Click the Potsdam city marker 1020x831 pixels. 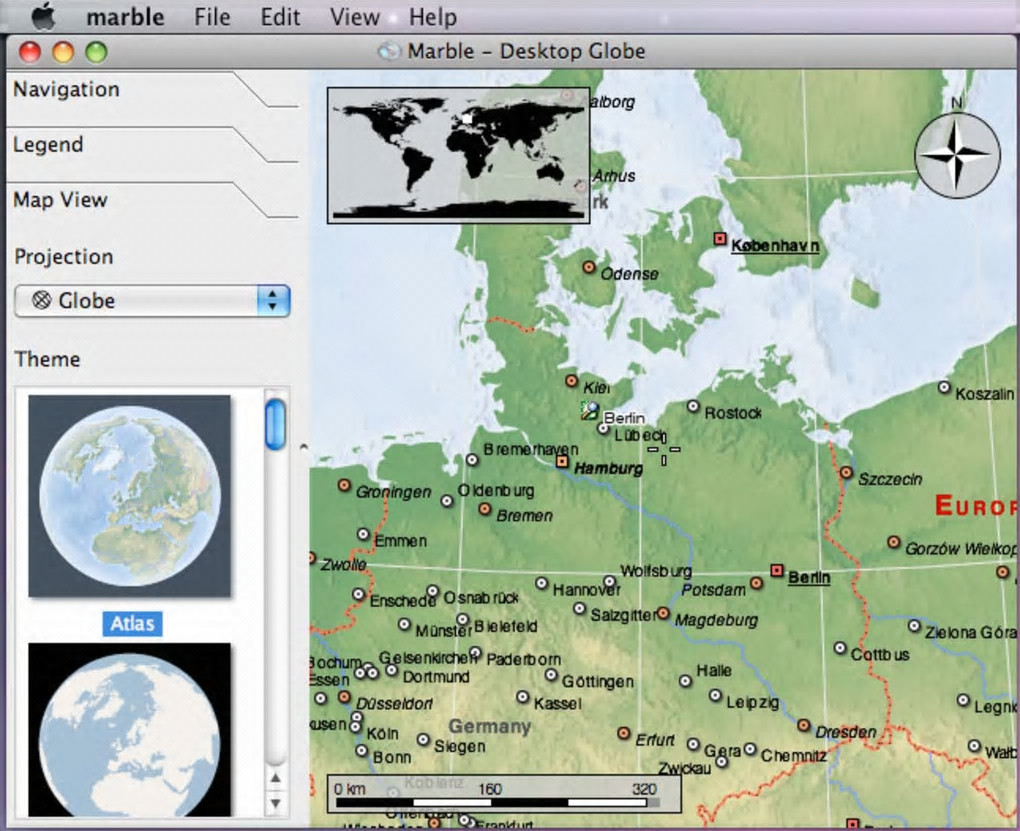pos(756,582)
